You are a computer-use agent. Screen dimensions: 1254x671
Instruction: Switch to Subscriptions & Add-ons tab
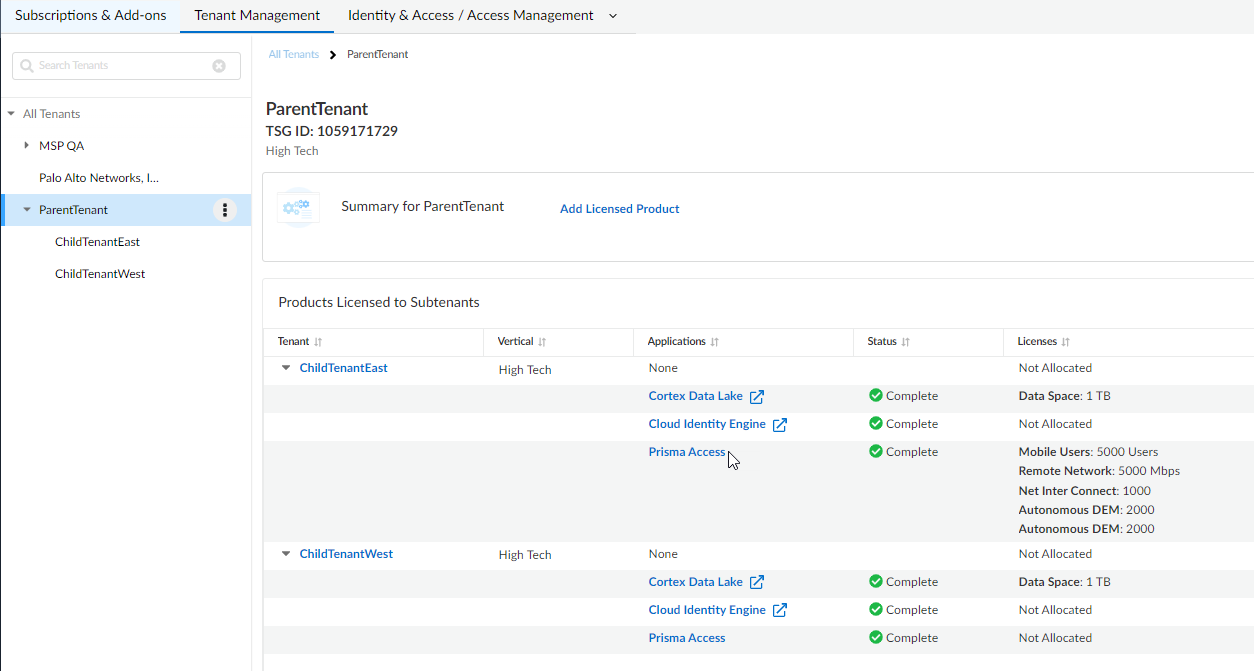point(90,16)
